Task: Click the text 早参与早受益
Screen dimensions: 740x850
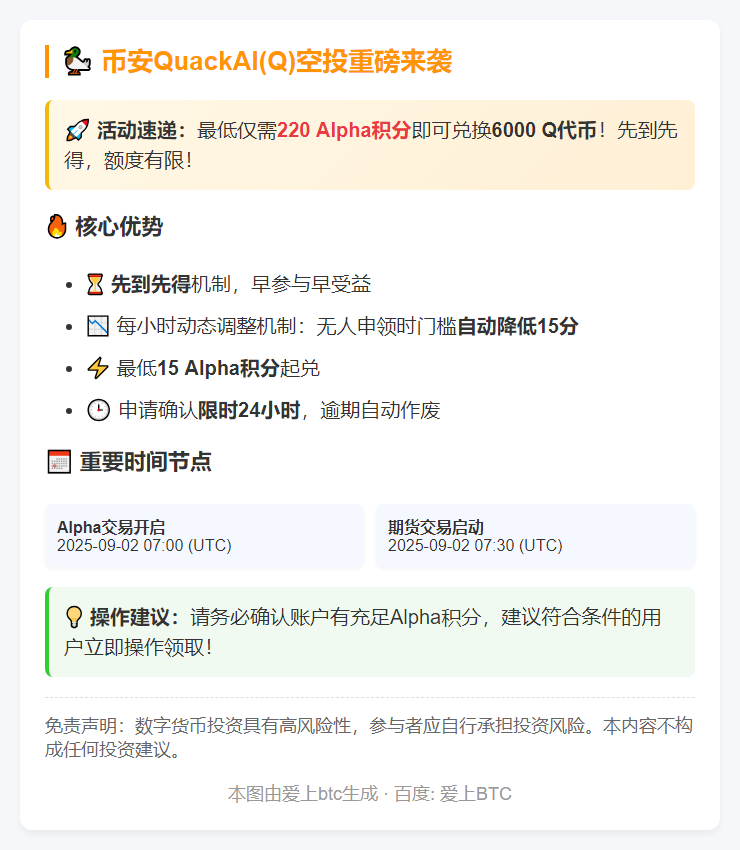Action: coord(311,284)
